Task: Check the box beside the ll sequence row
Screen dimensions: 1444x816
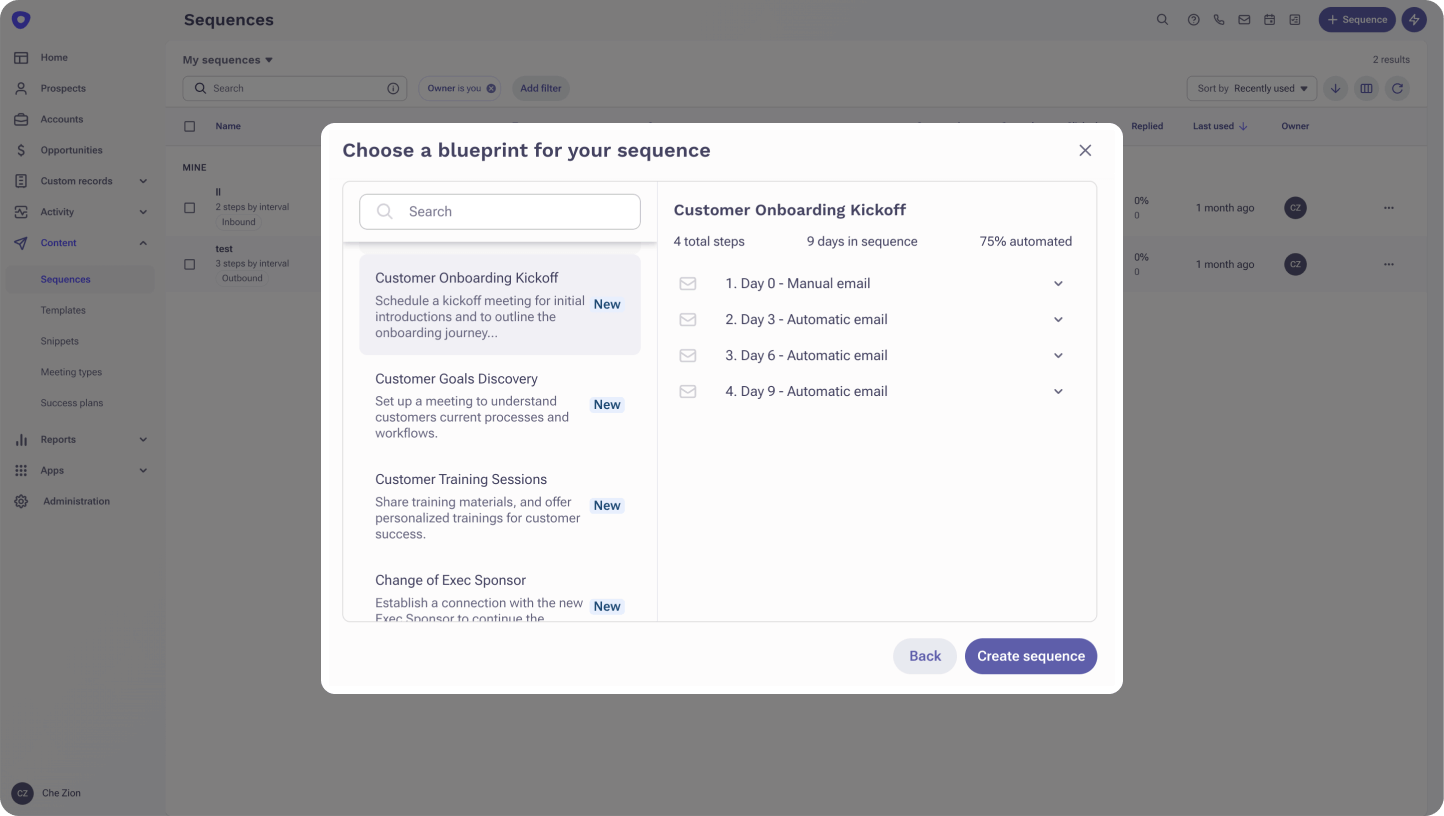Action: [x=189, y=207]
